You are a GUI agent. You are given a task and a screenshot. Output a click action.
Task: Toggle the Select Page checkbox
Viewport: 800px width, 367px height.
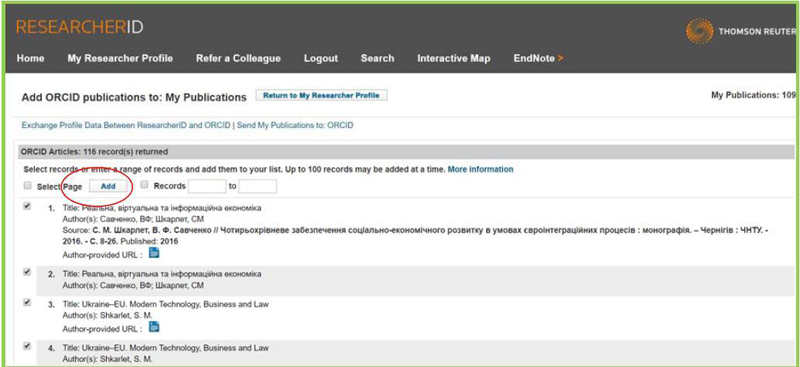click(x=28, y=186)
